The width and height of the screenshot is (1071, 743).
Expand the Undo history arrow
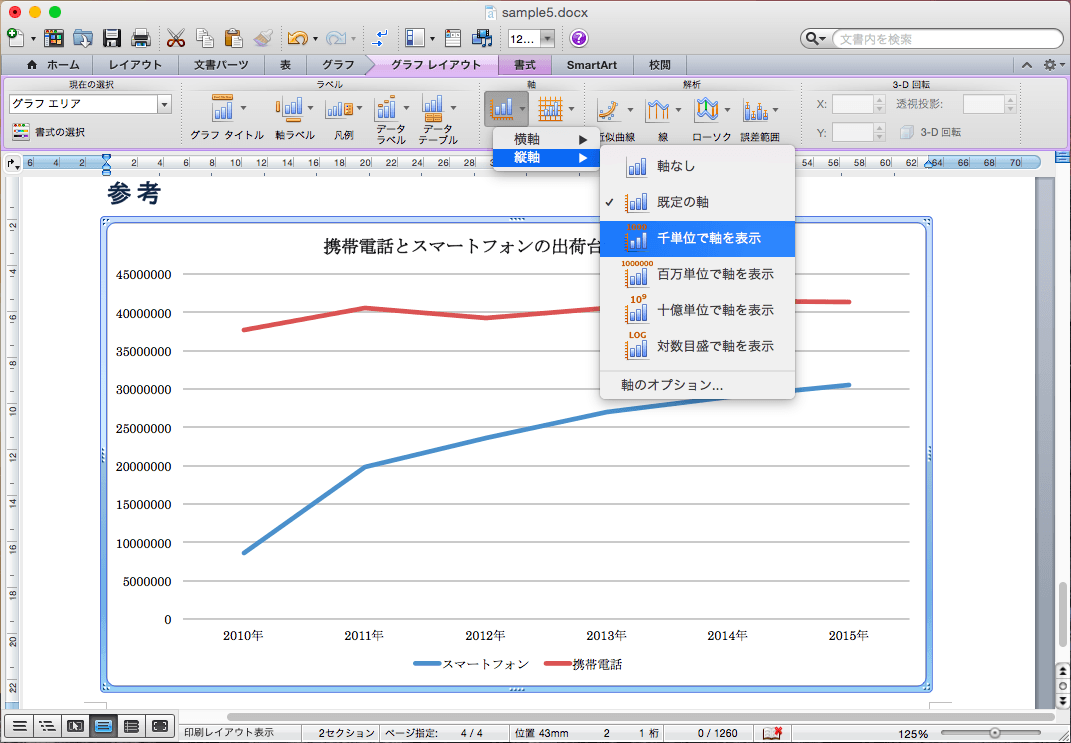click(x=315, y=39)
